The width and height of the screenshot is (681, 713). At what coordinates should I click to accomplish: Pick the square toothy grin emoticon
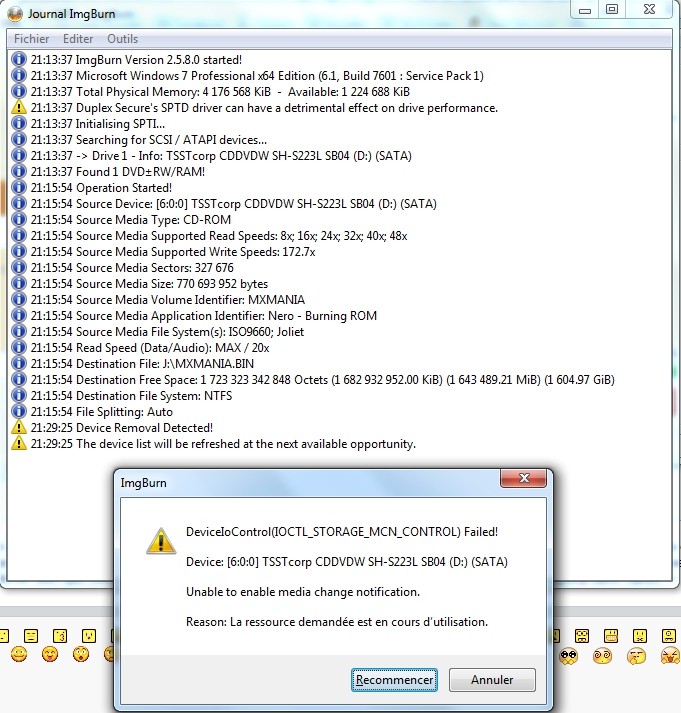611,636
